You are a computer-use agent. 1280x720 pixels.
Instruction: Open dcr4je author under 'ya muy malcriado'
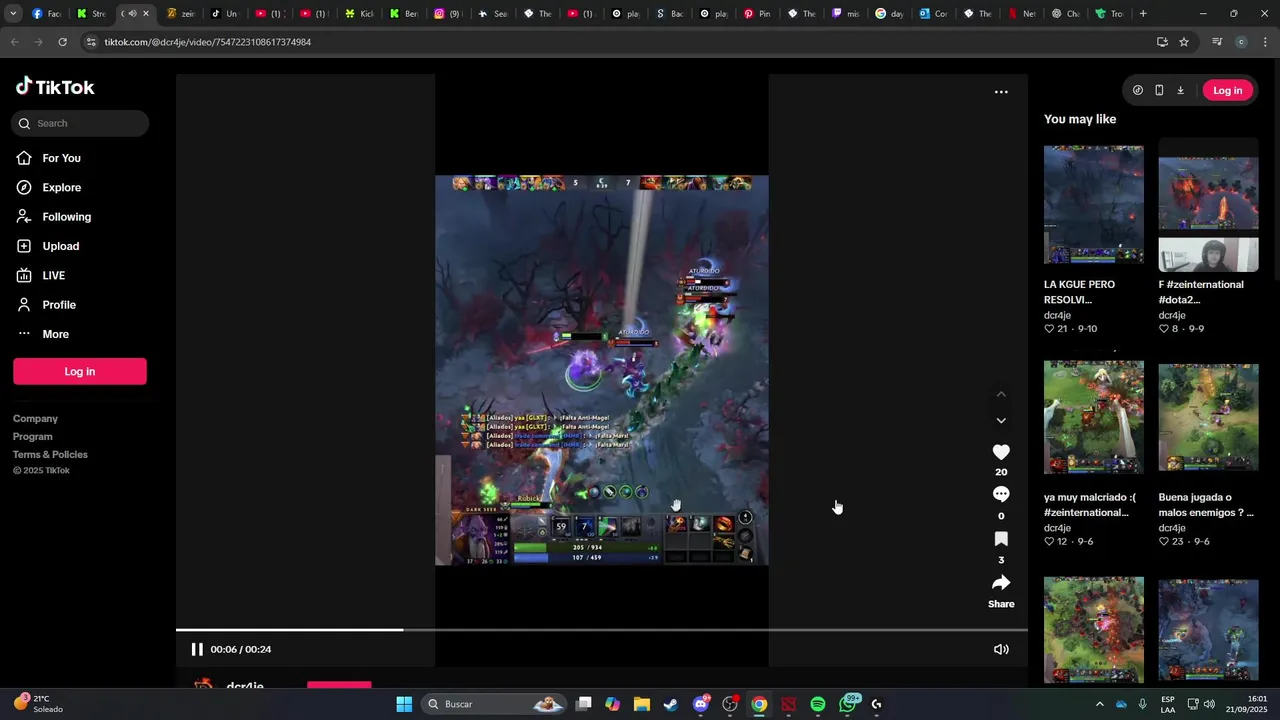1057,528
